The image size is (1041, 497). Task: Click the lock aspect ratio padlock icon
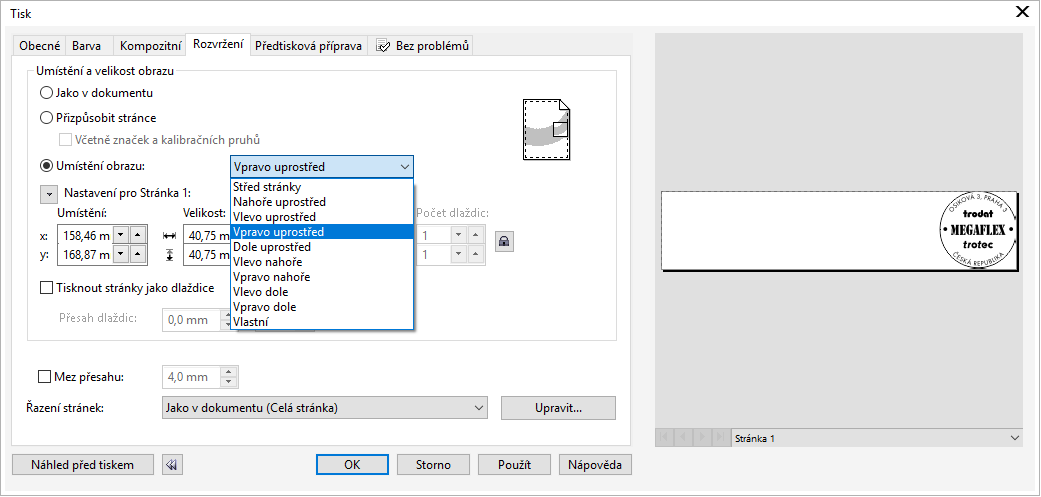click(x=504, y=240)
